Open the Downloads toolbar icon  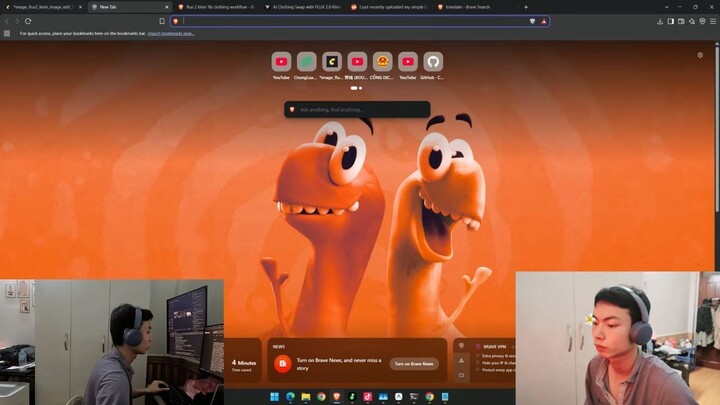pos(660,21)
